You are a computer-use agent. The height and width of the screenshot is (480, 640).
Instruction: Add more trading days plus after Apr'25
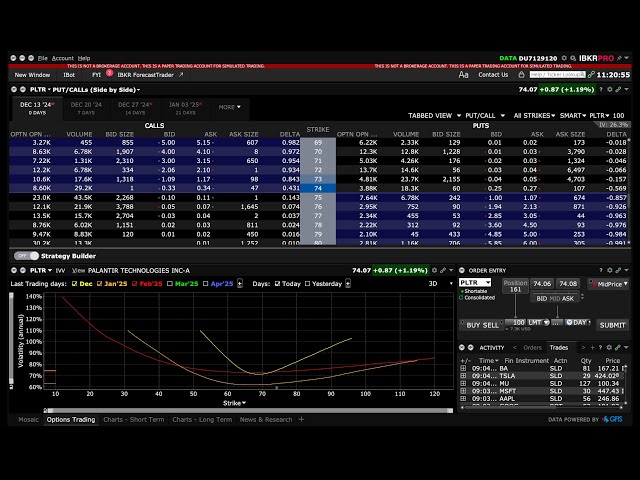point(240,284)
